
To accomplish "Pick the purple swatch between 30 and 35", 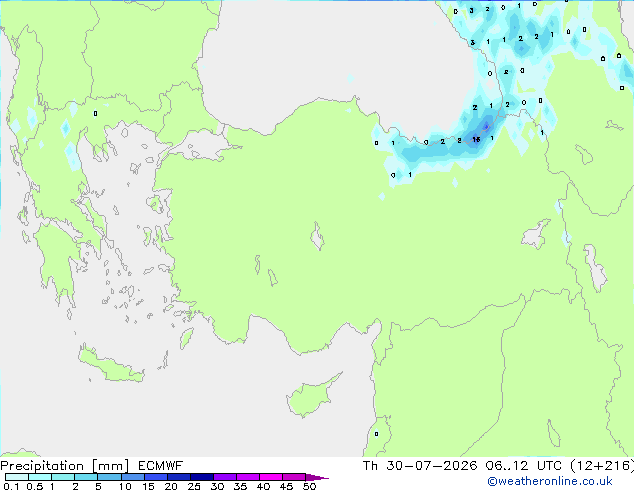I will [225, 477].
